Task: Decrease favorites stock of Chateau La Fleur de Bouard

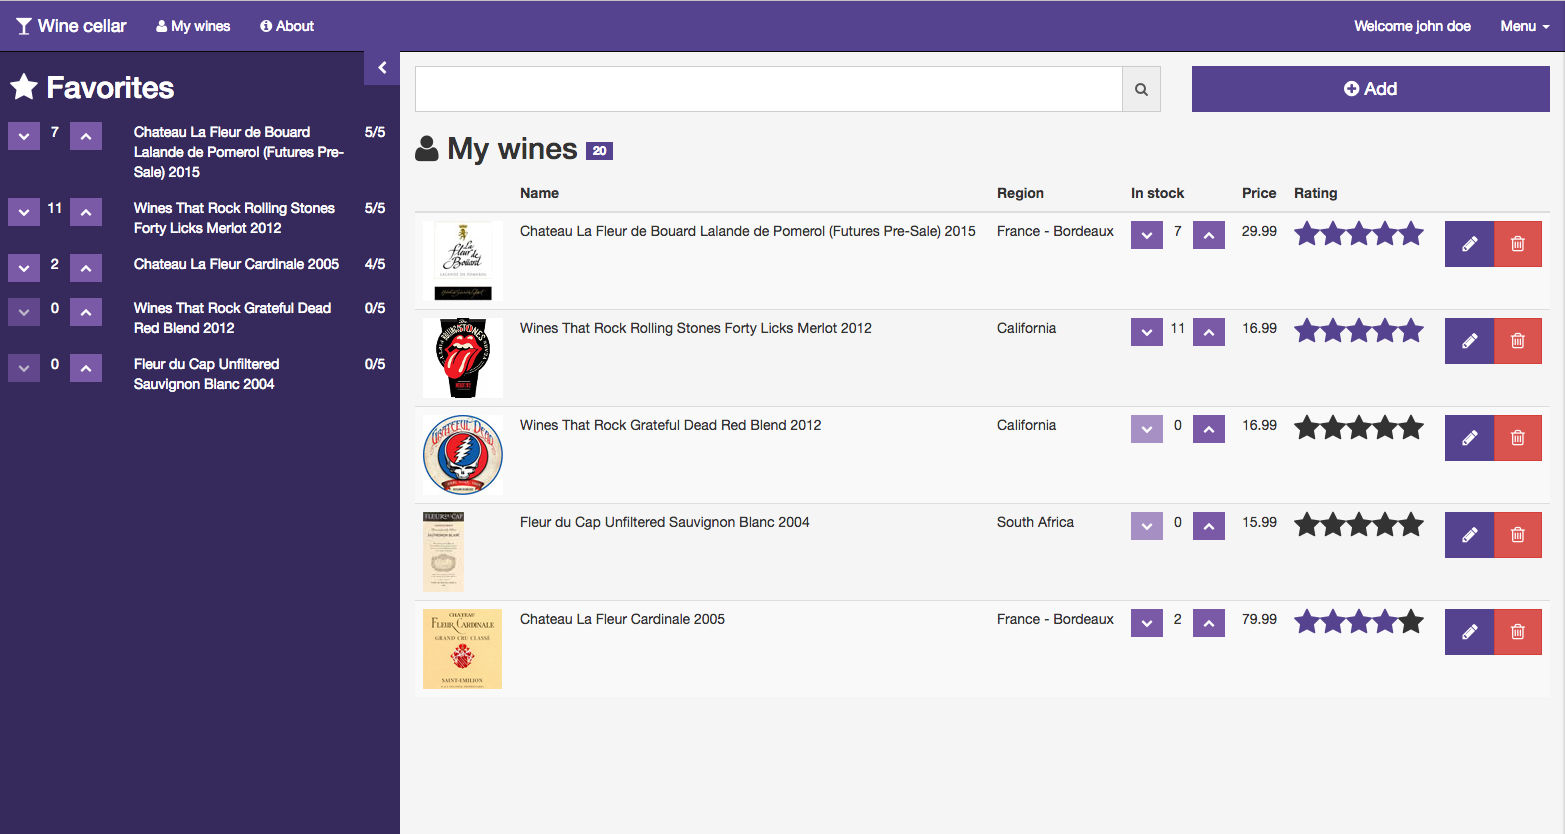Action: pos(24,136)
